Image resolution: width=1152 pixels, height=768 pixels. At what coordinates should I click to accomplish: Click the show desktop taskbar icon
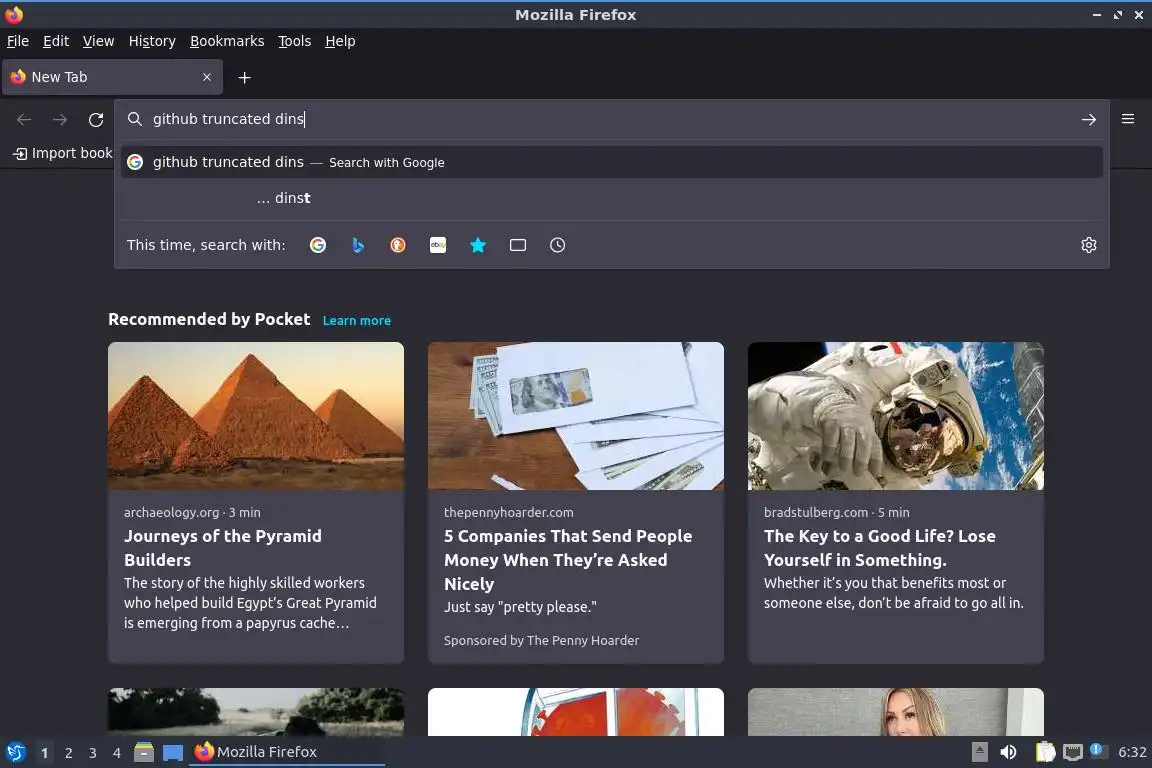pyautogui.click(x=173, y=752)
